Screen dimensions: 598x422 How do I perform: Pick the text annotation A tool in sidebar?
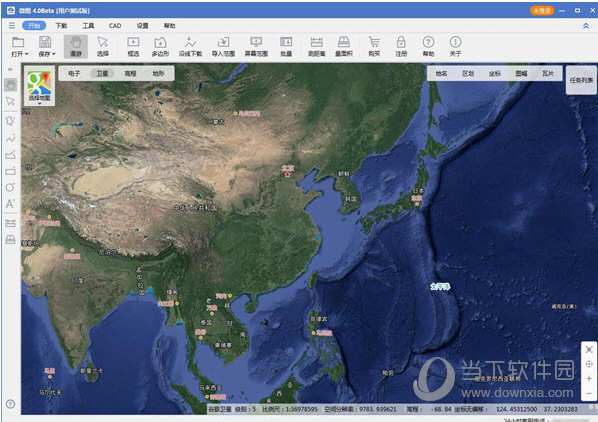[10, 204]
